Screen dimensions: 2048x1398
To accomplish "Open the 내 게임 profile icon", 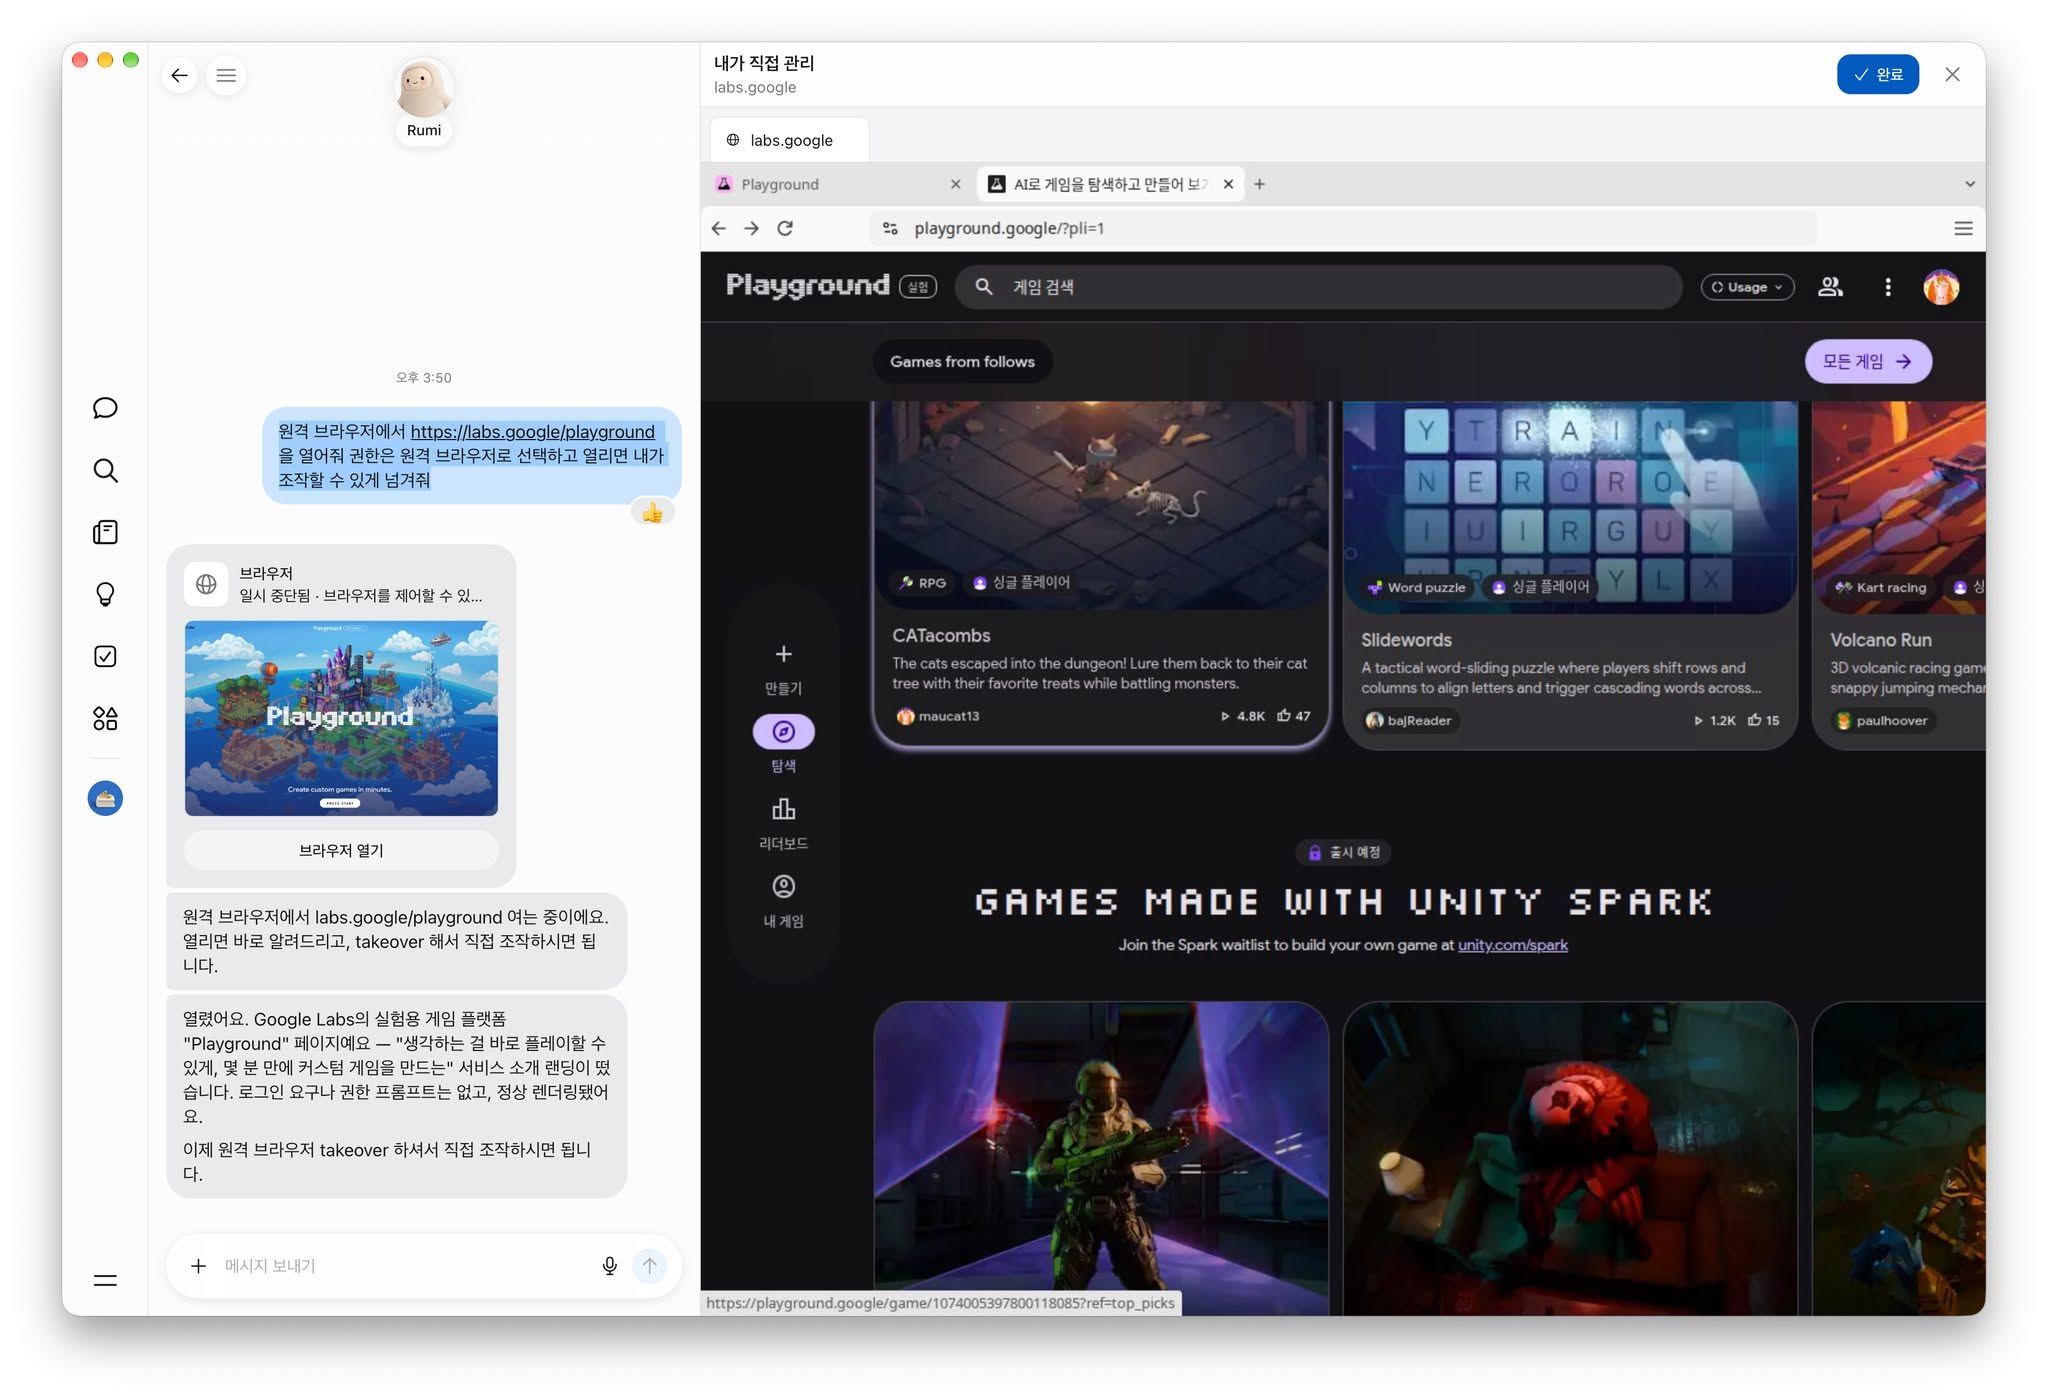I will 783,887.
